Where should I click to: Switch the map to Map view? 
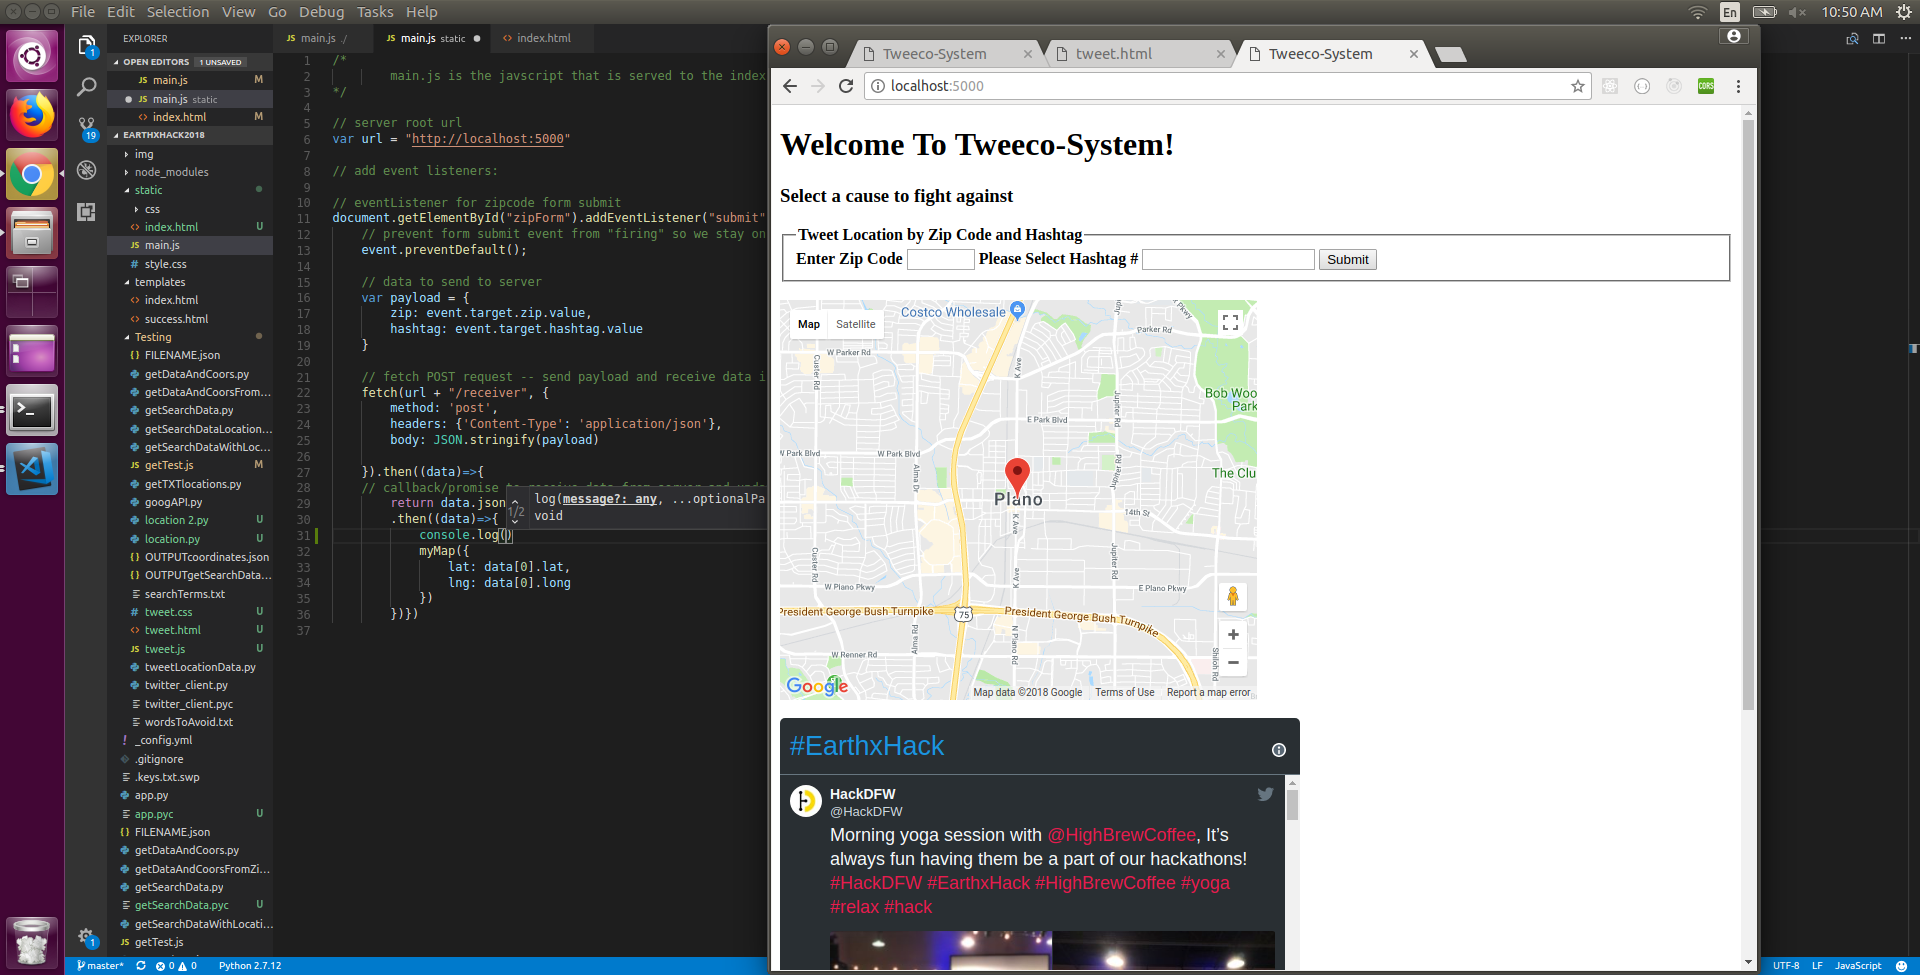809,324
